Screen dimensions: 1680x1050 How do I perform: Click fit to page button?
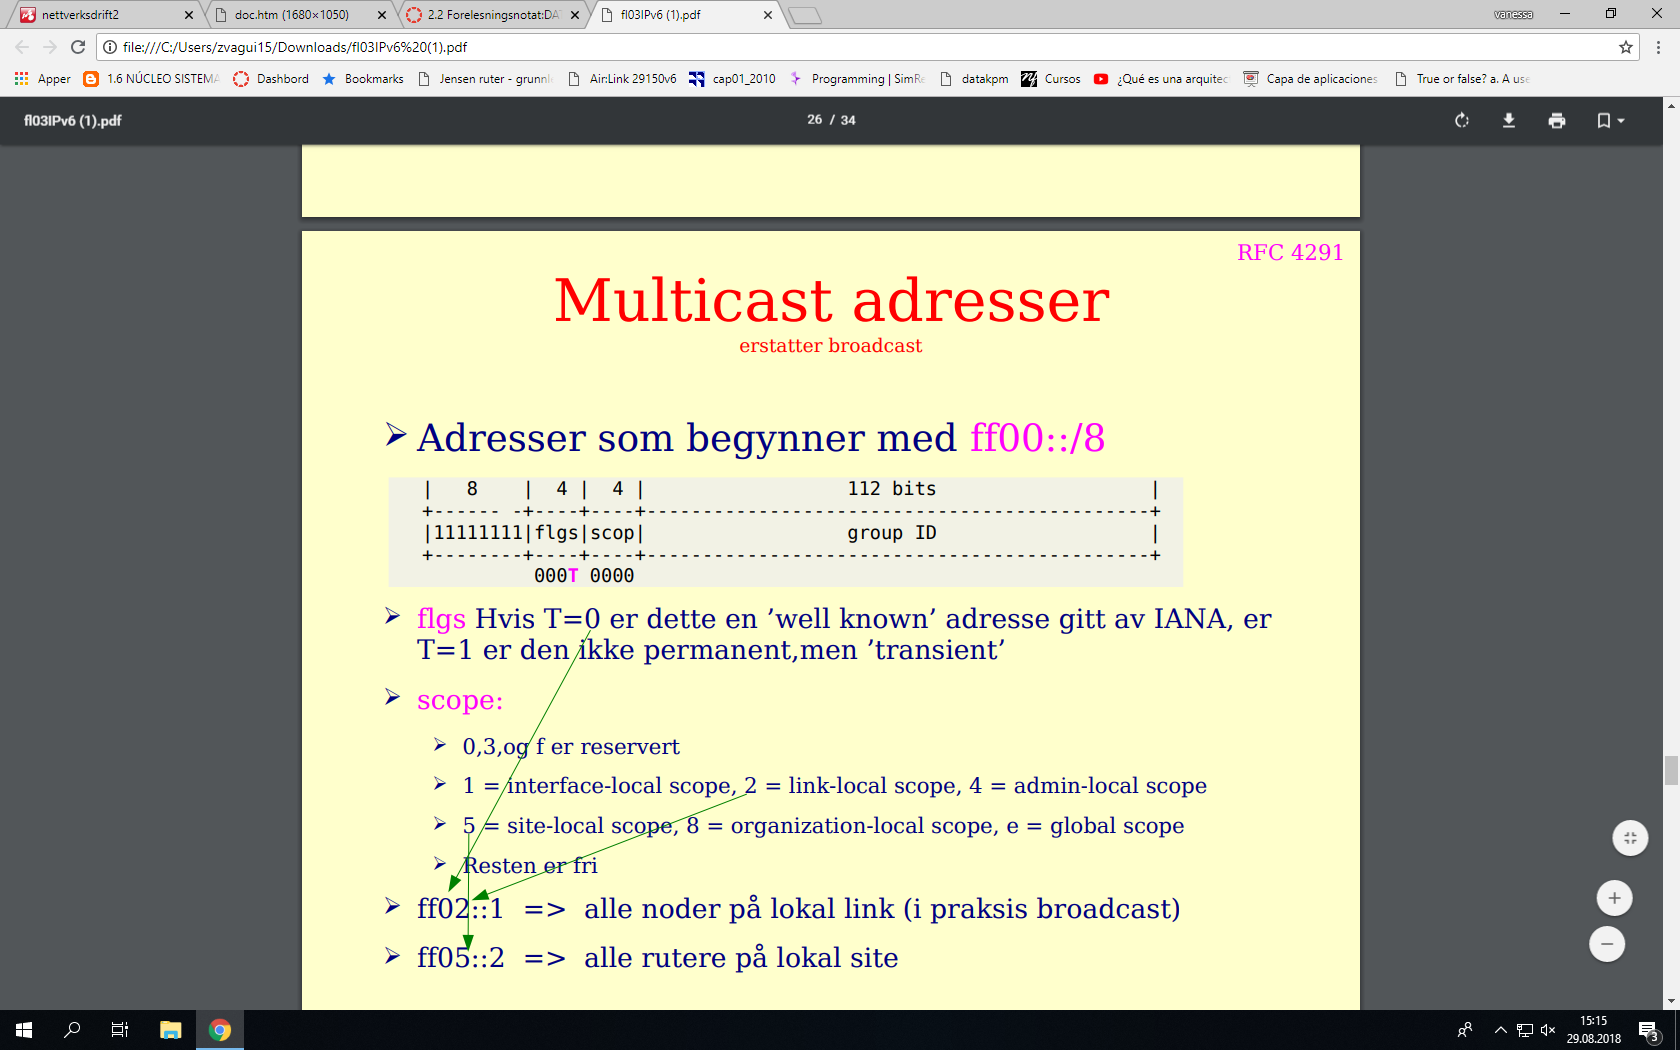pos(1630,838)
